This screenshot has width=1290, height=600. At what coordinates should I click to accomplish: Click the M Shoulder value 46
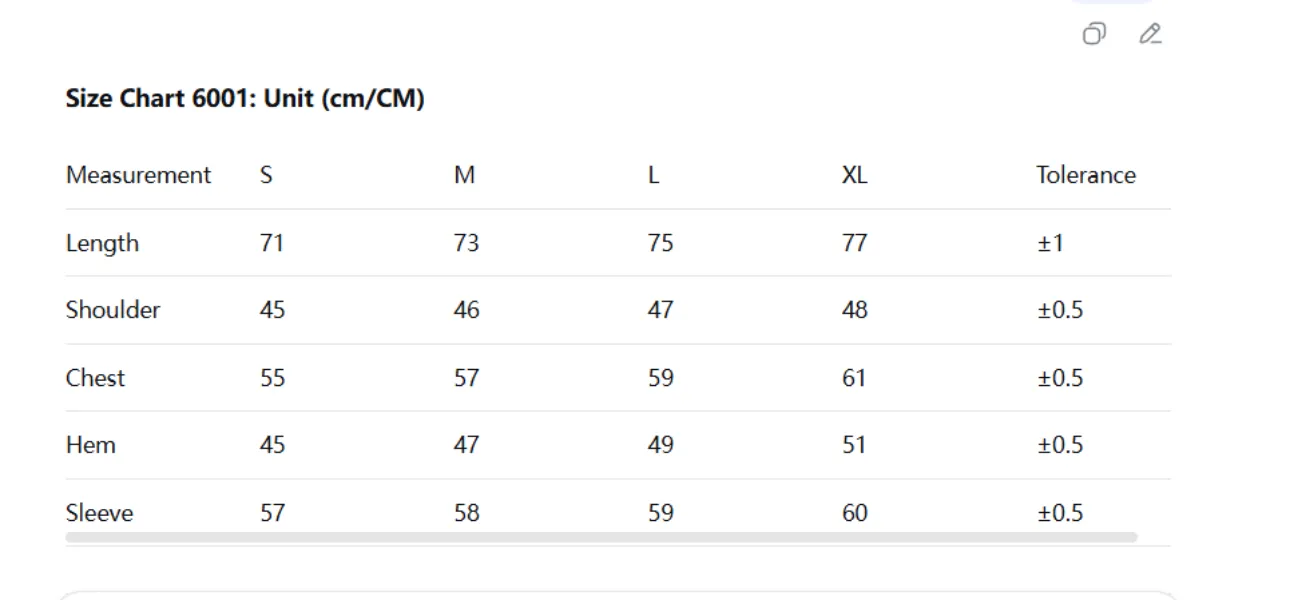[x=466, y=310]
